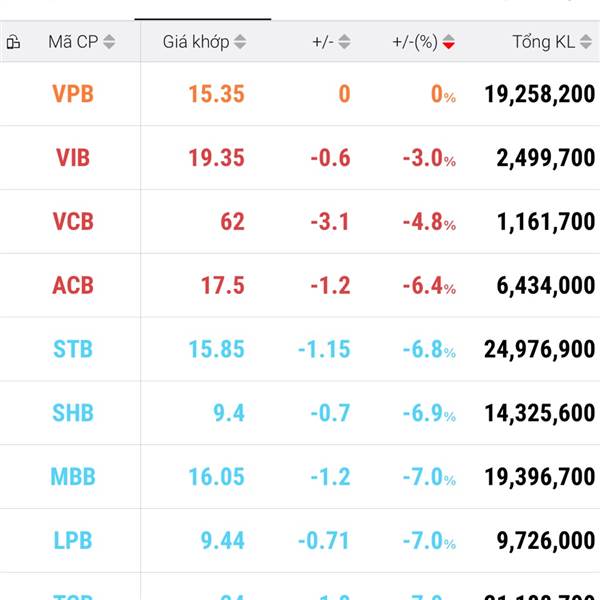The height and width of the screenshot is (600, 600).
Task: Select MBB volume 19,396,700
Action: [x=540, y=477]
